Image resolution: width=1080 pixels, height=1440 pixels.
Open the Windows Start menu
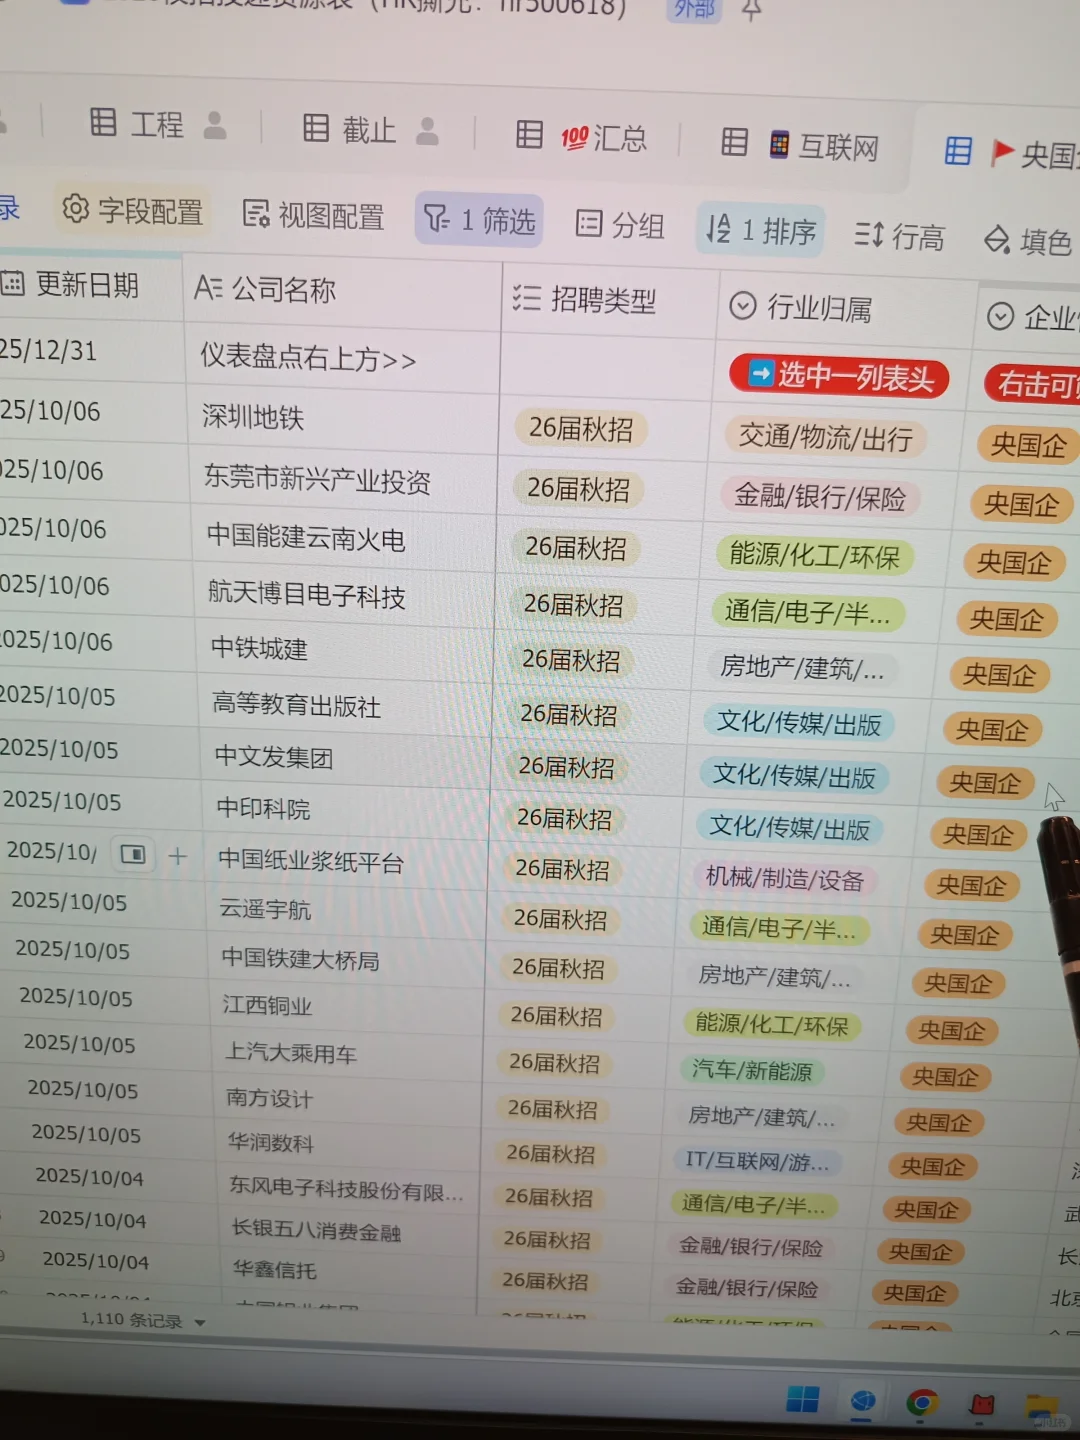click(802, 1399)
